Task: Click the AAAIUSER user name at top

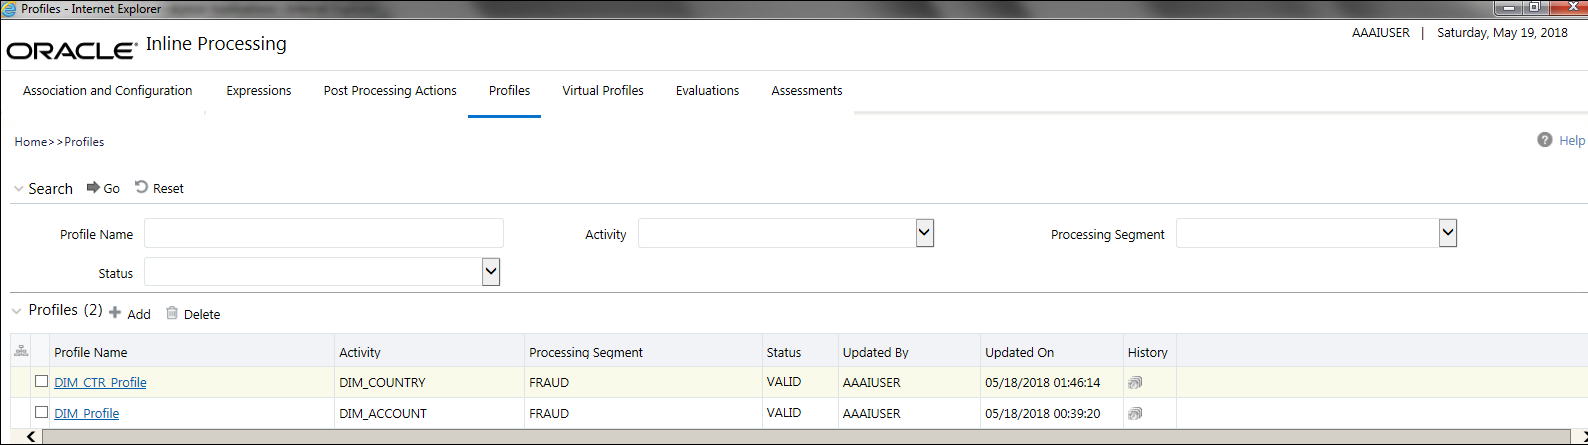Action: click(x=1381, y=33)
